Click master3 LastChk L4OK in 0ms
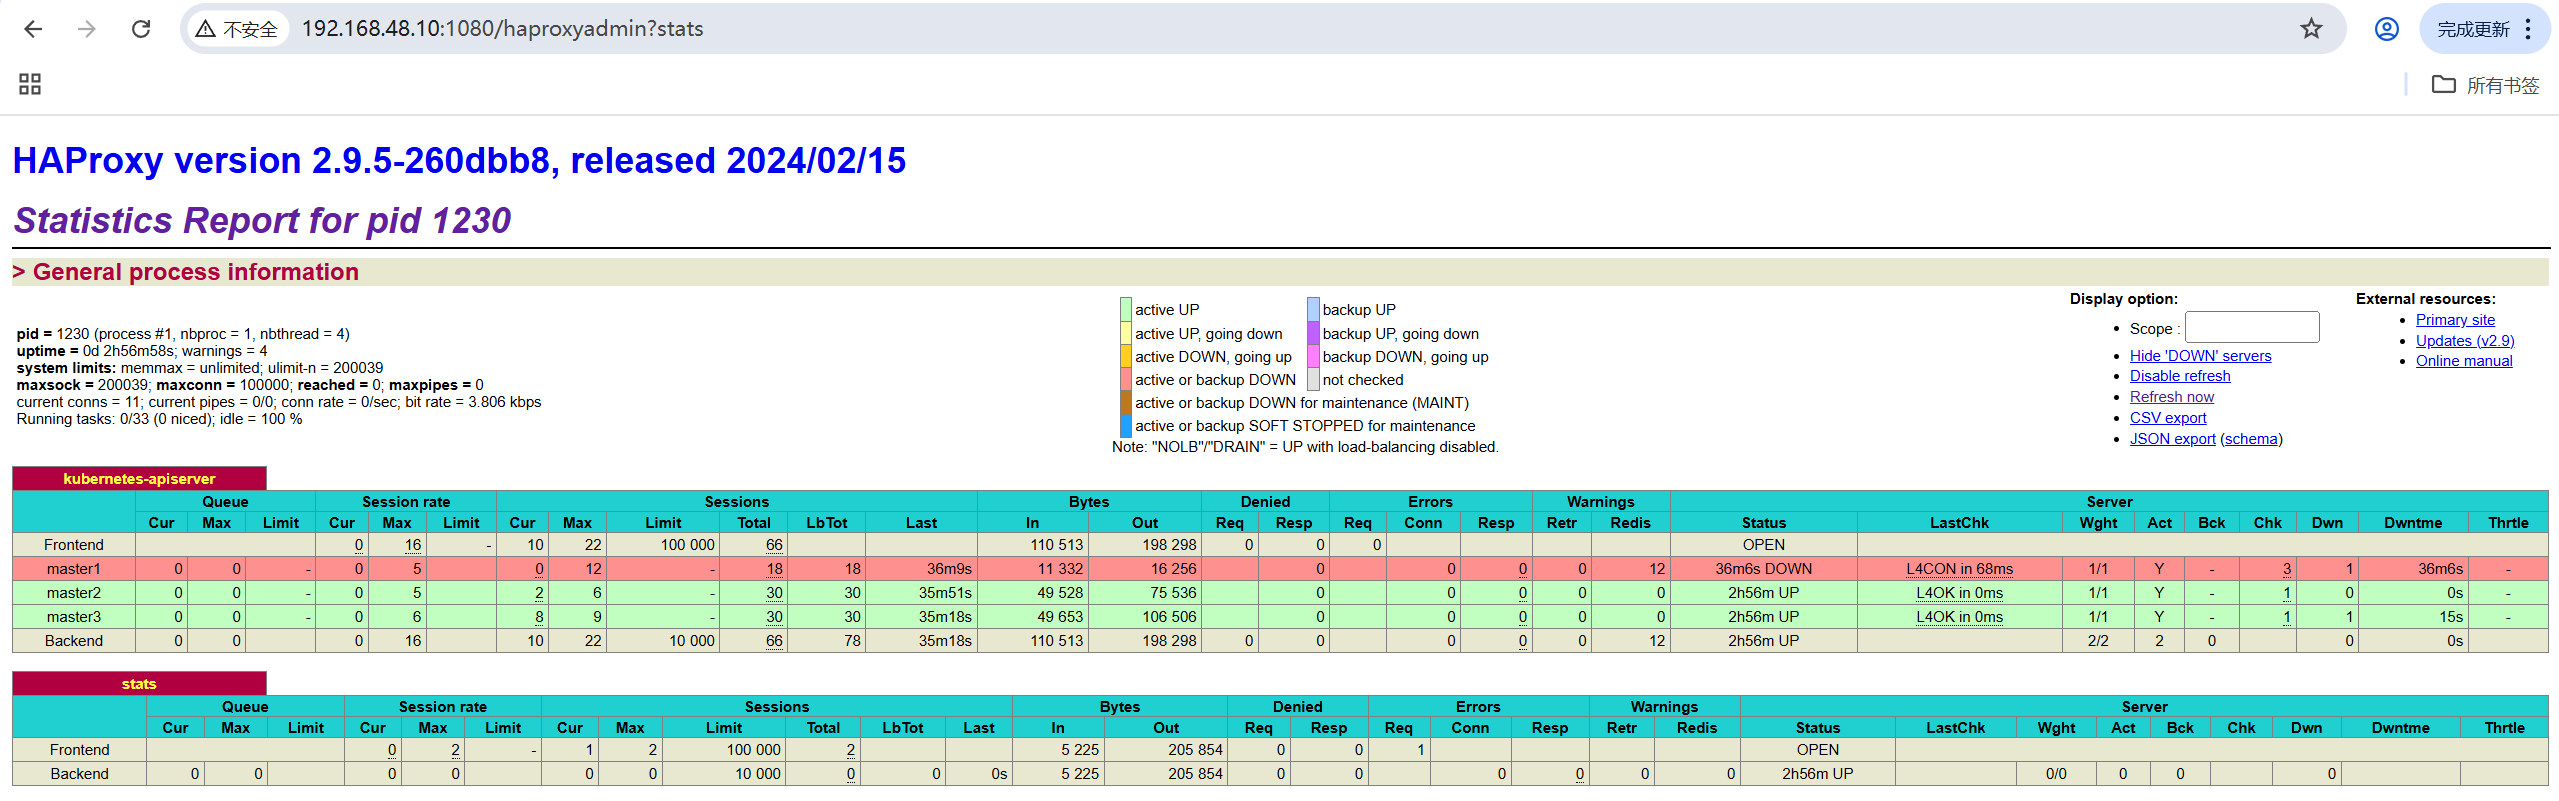Image resolution: width=2559 pixels, height=801 pixels. (x=1959, y=617)
